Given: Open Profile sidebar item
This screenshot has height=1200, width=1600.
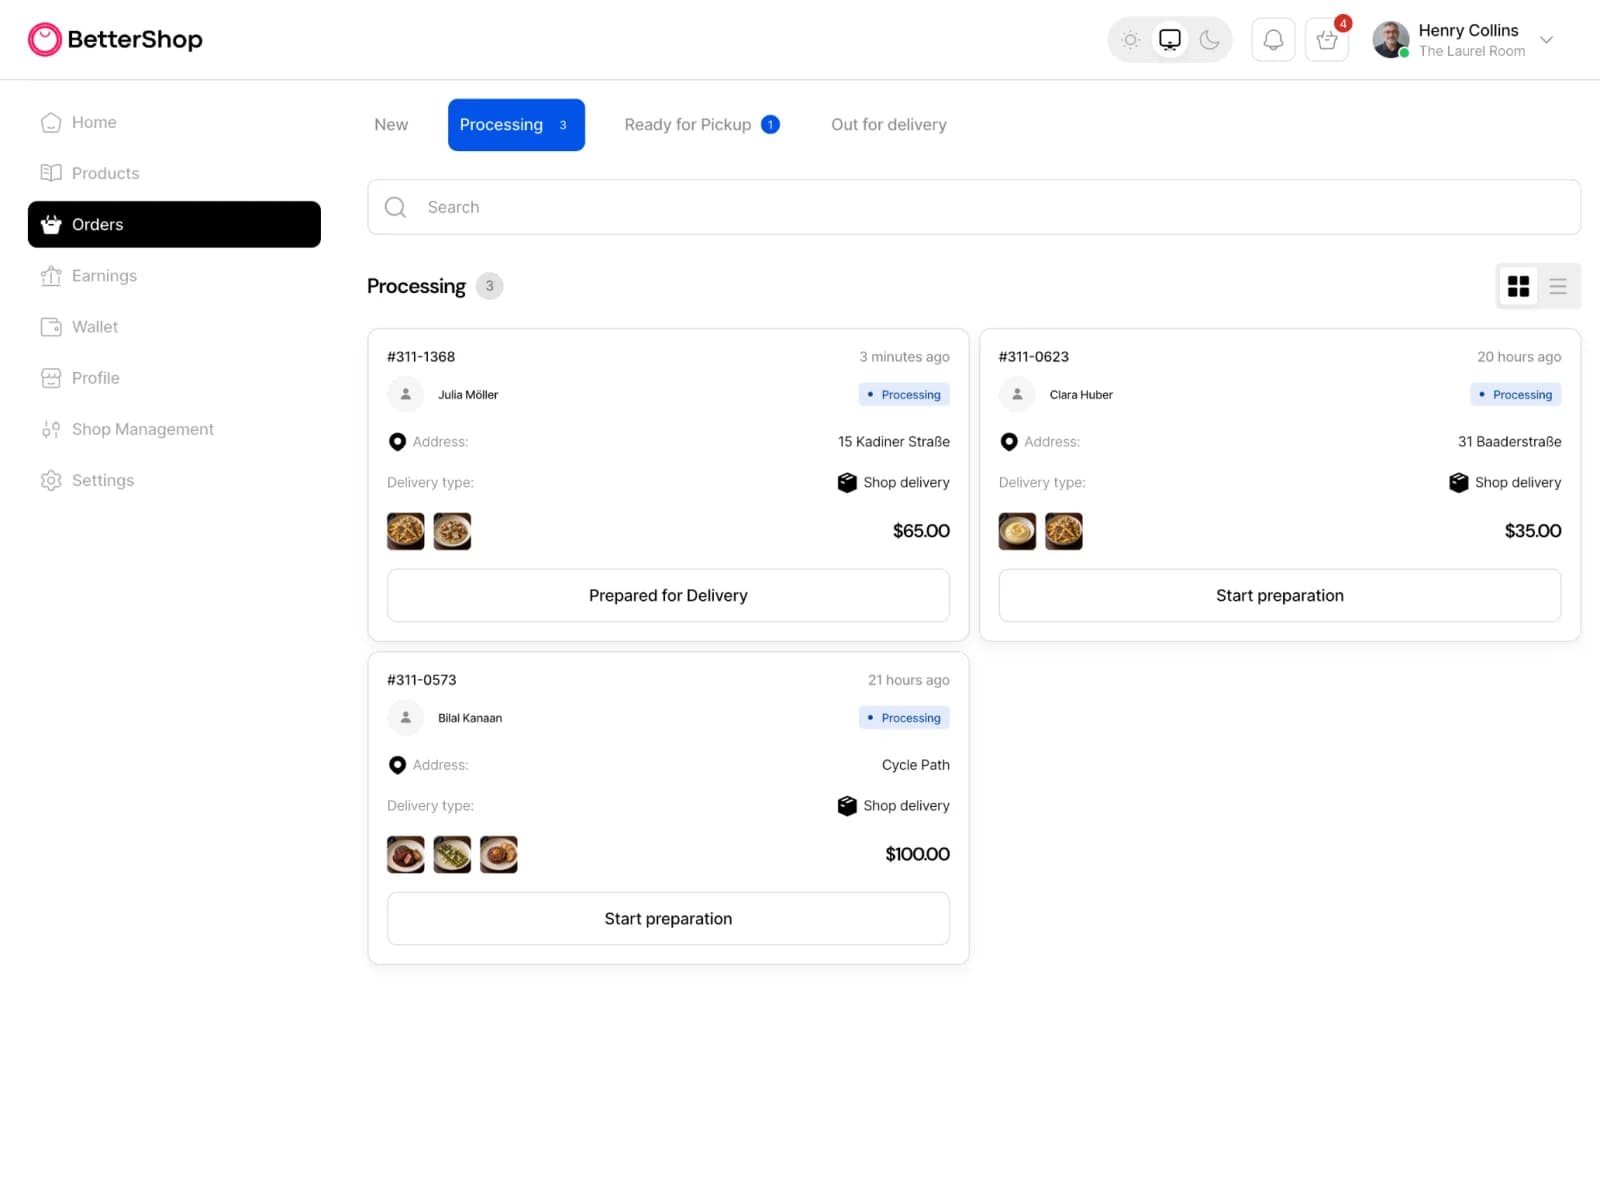Looking at the screenshot, I should (174, 377).
